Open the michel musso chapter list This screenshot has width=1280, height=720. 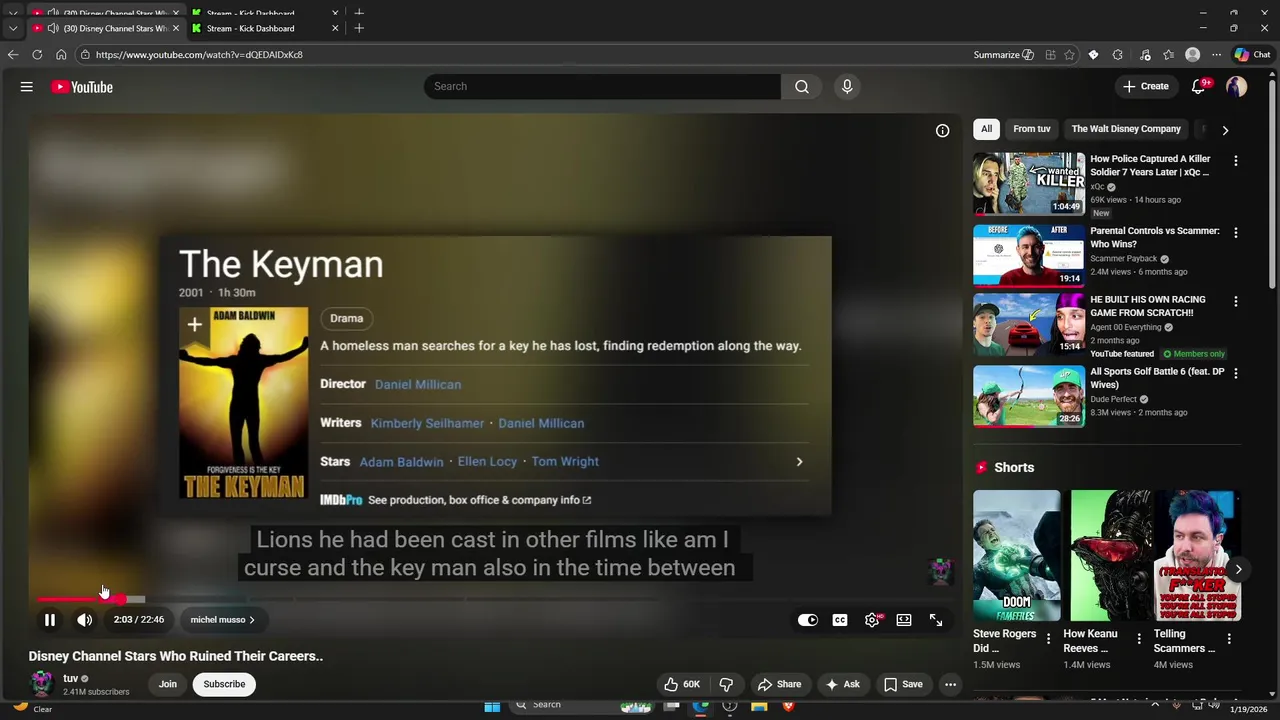(223, 620)
